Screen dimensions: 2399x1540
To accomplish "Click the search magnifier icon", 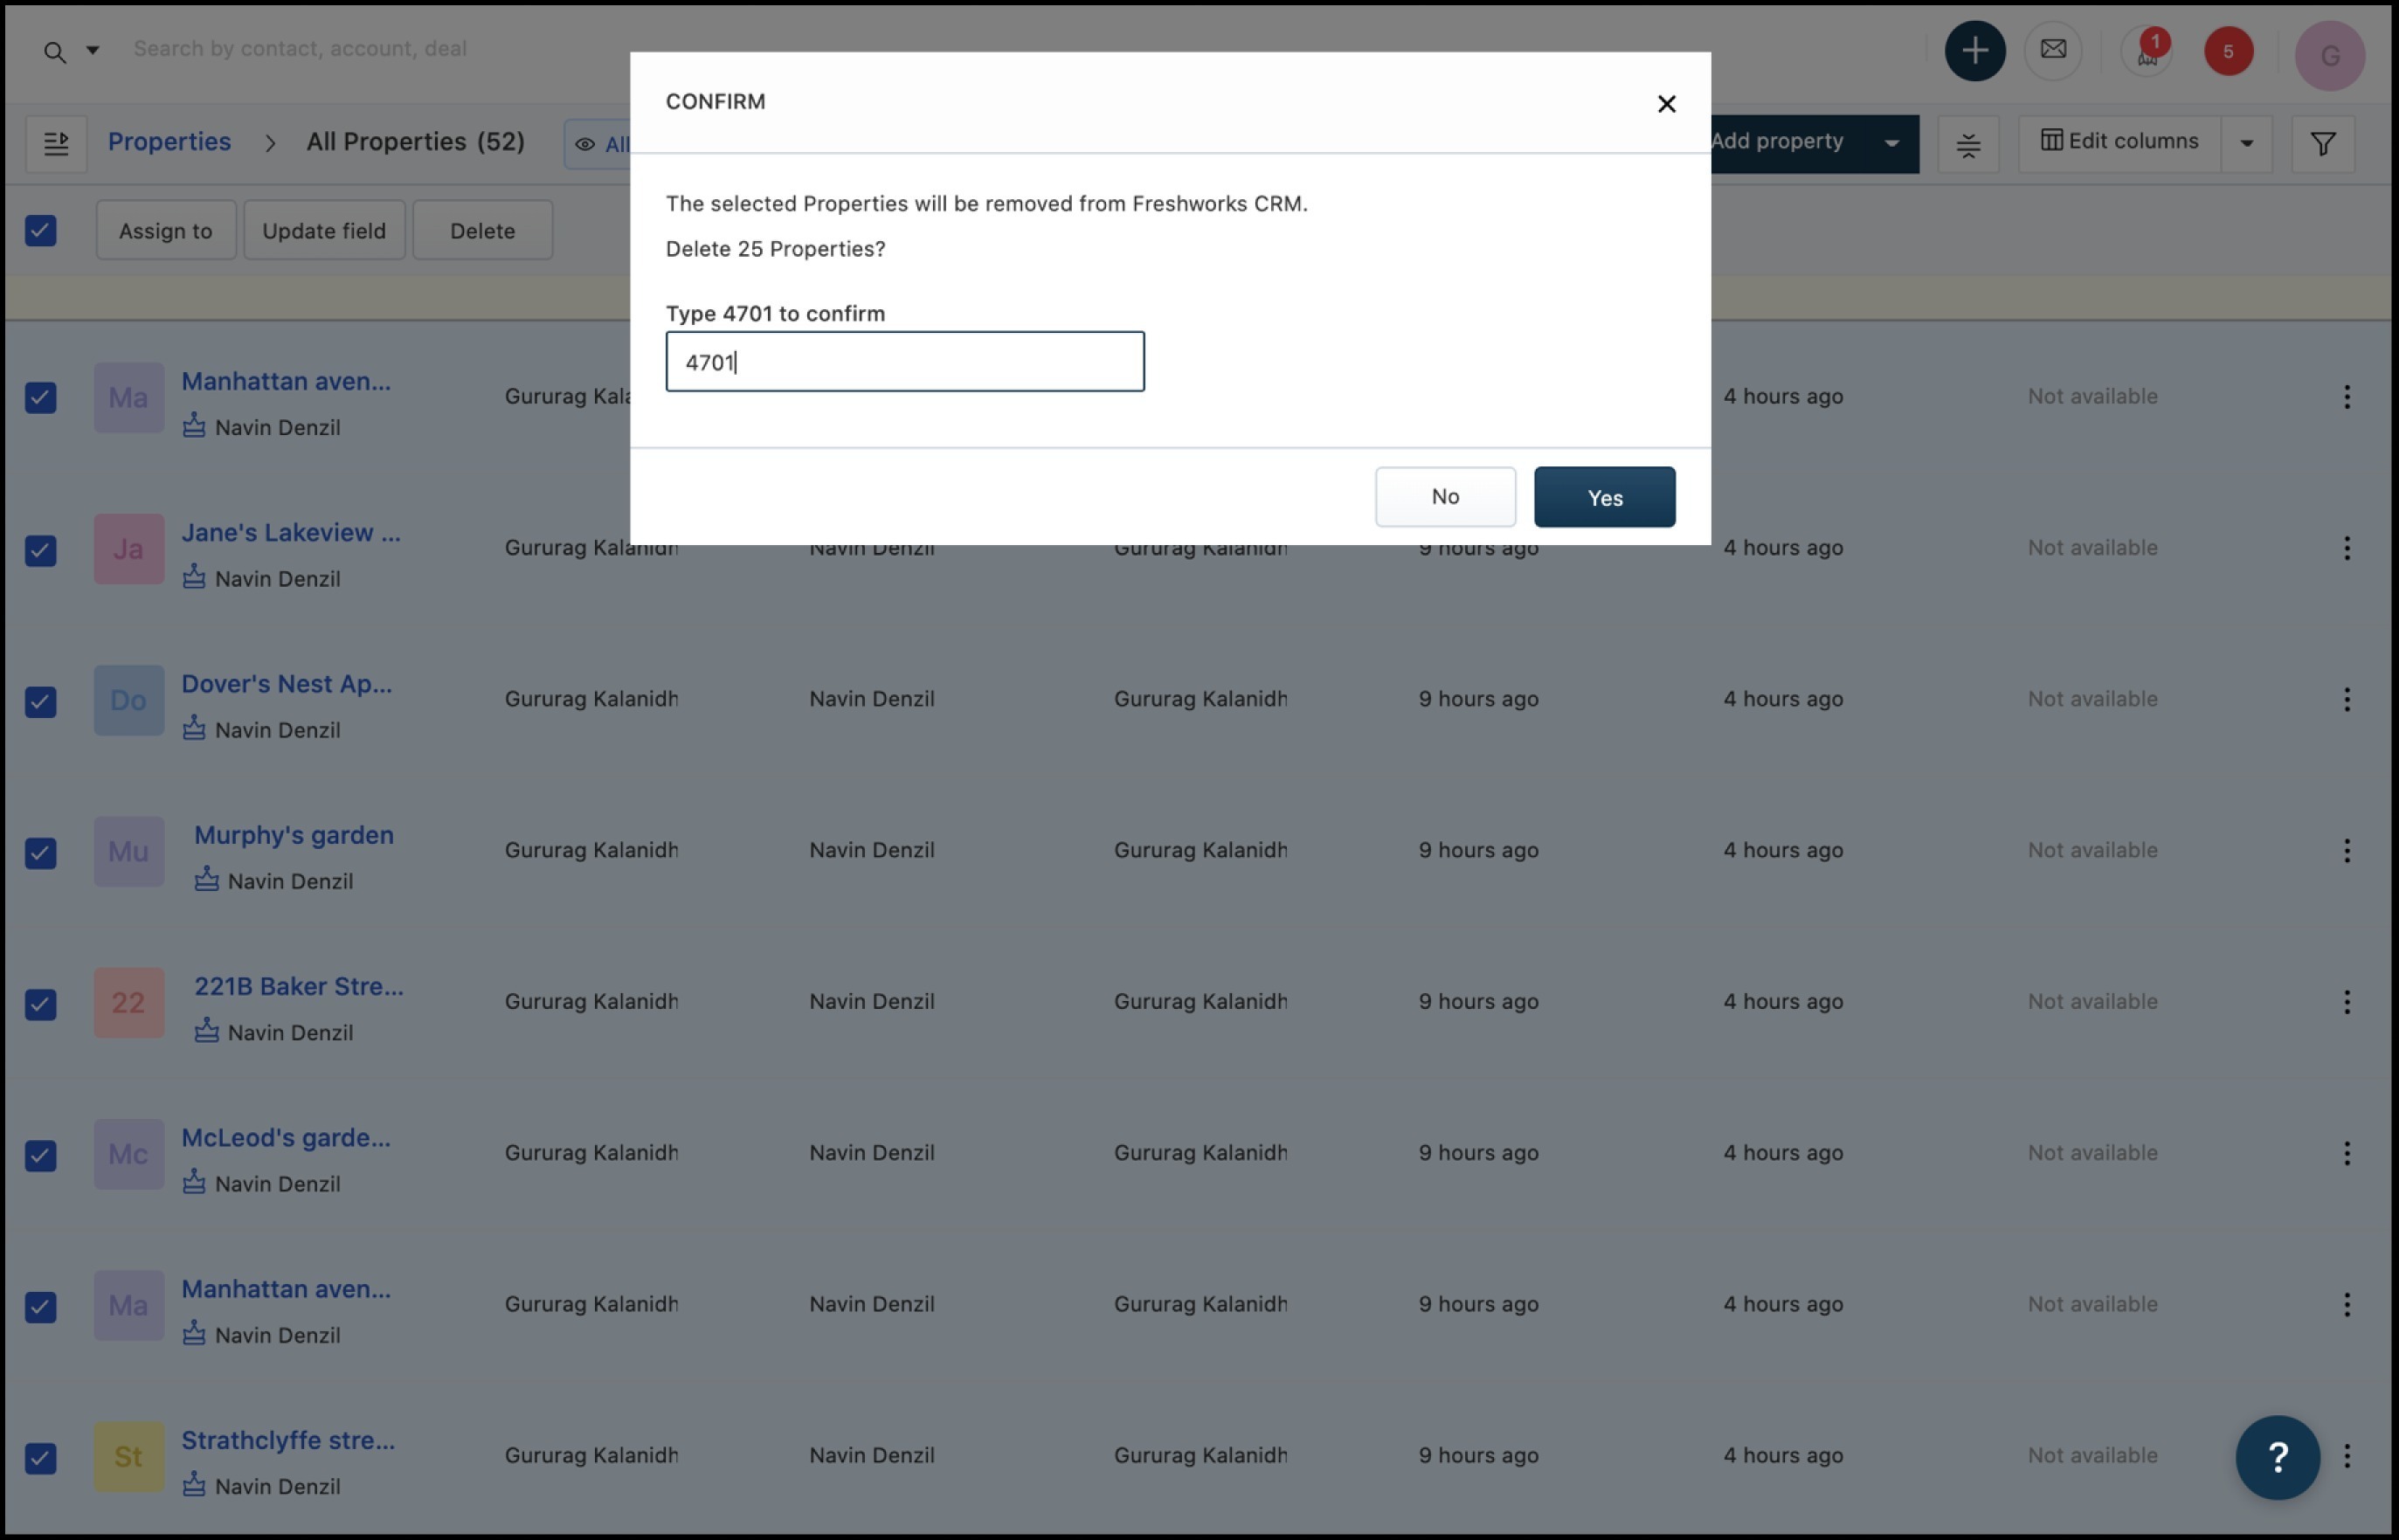I will (55, 52).
